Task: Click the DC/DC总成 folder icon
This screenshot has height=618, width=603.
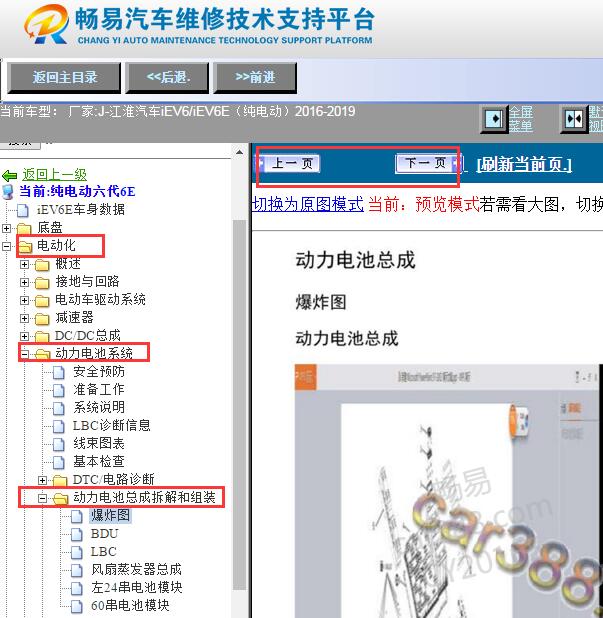Action: pyautogui.click(x=42, y=337)
